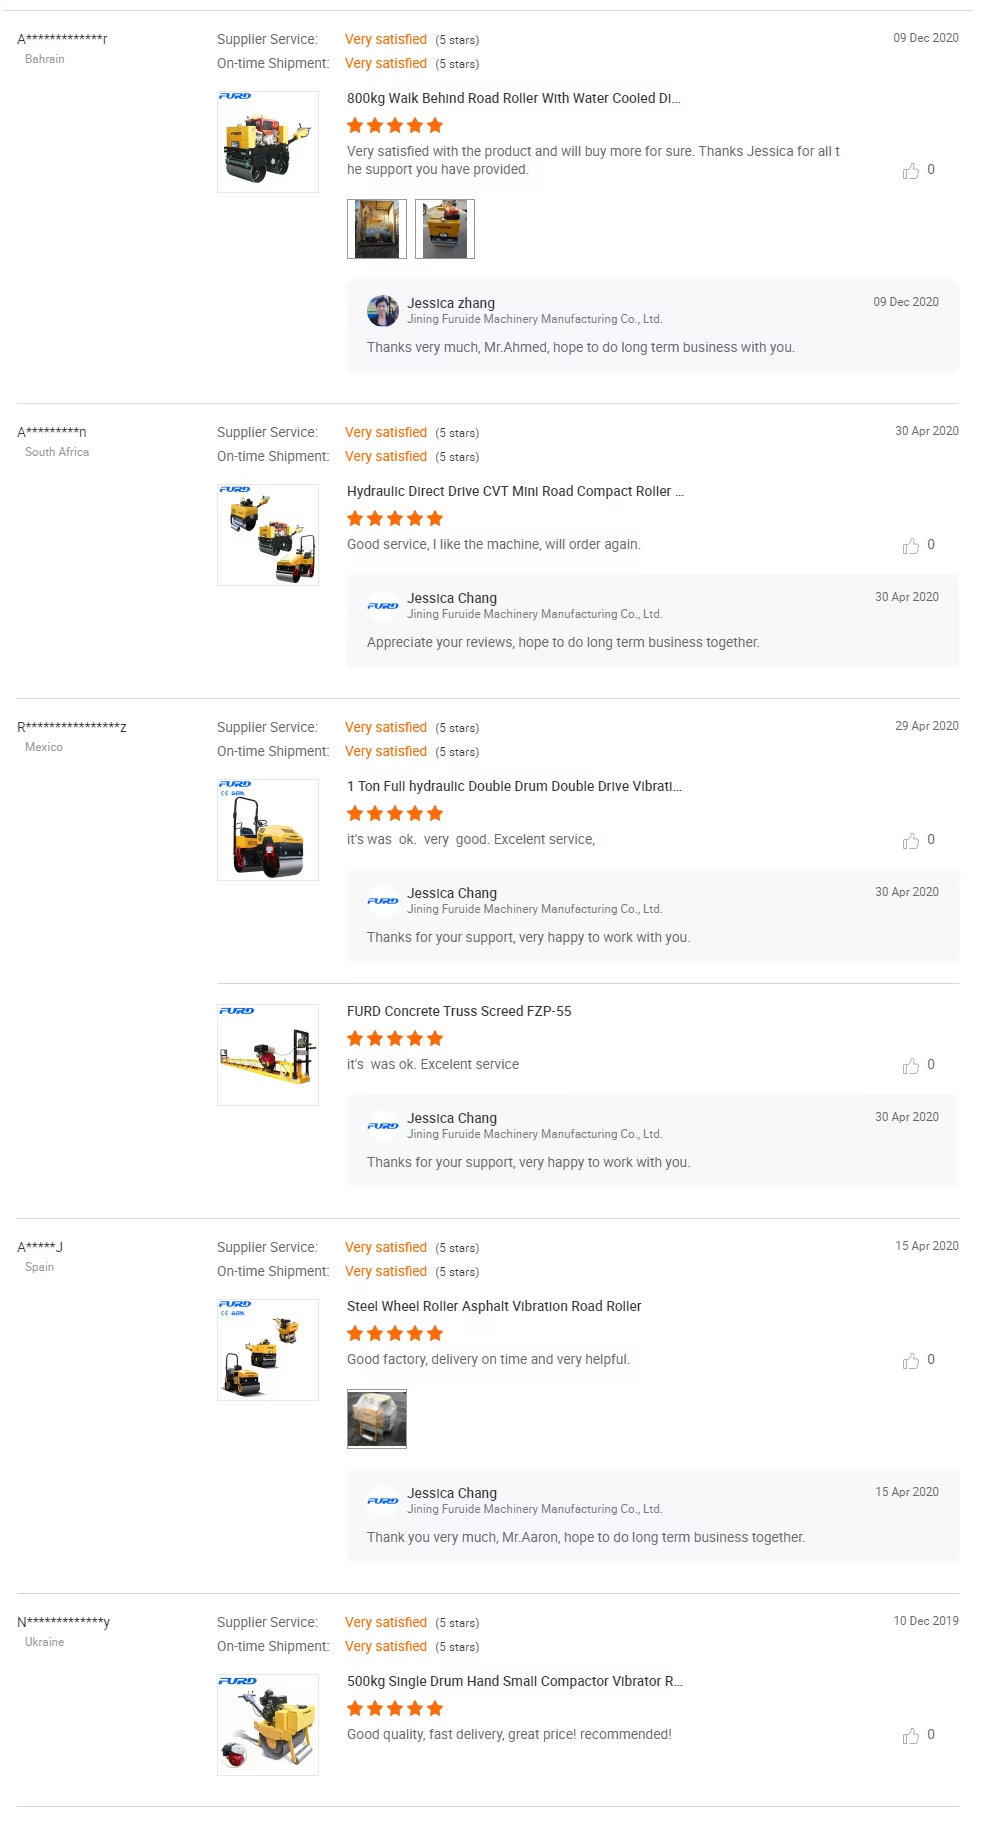
Task: Like the FURD Concrete Truss Screed review
Action: (911, 1064)
